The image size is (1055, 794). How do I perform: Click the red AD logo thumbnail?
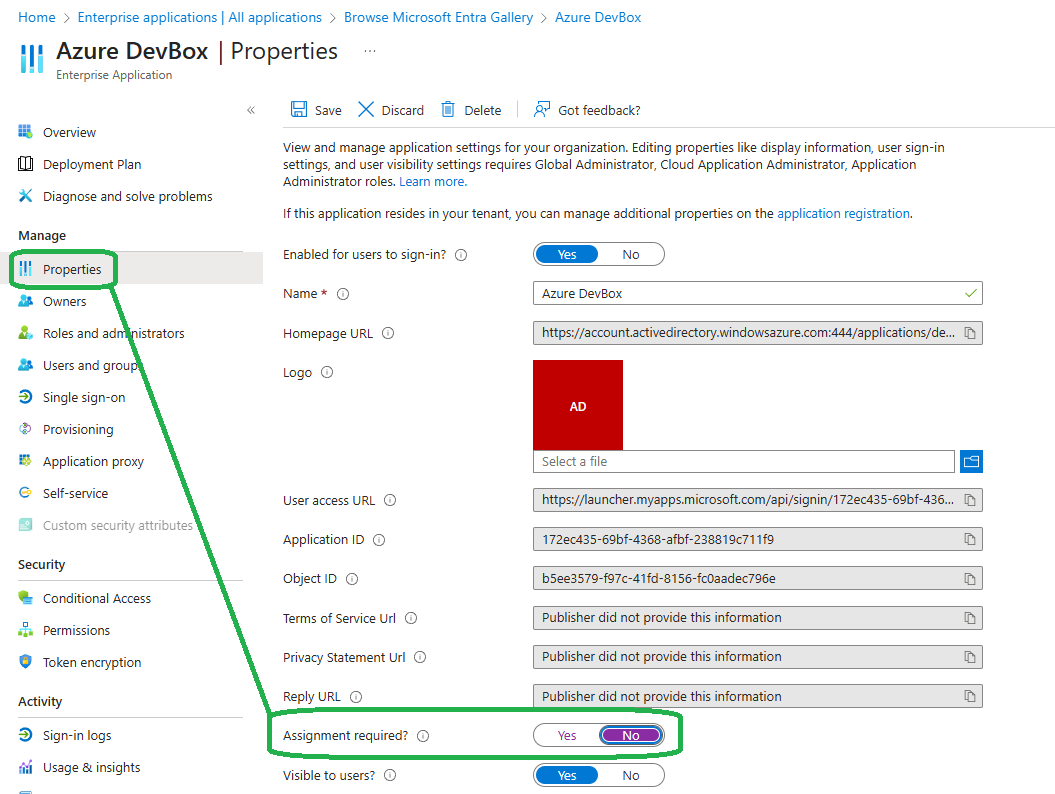pyautogui.click(x=578, y=405)
